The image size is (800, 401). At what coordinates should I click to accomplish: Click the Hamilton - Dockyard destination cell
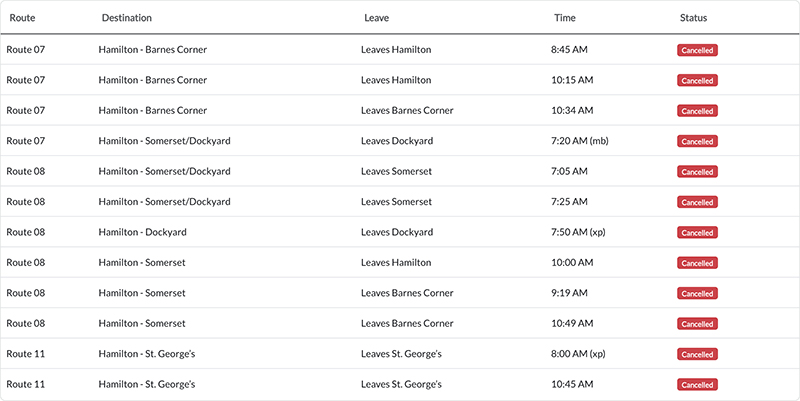(143, 232)
